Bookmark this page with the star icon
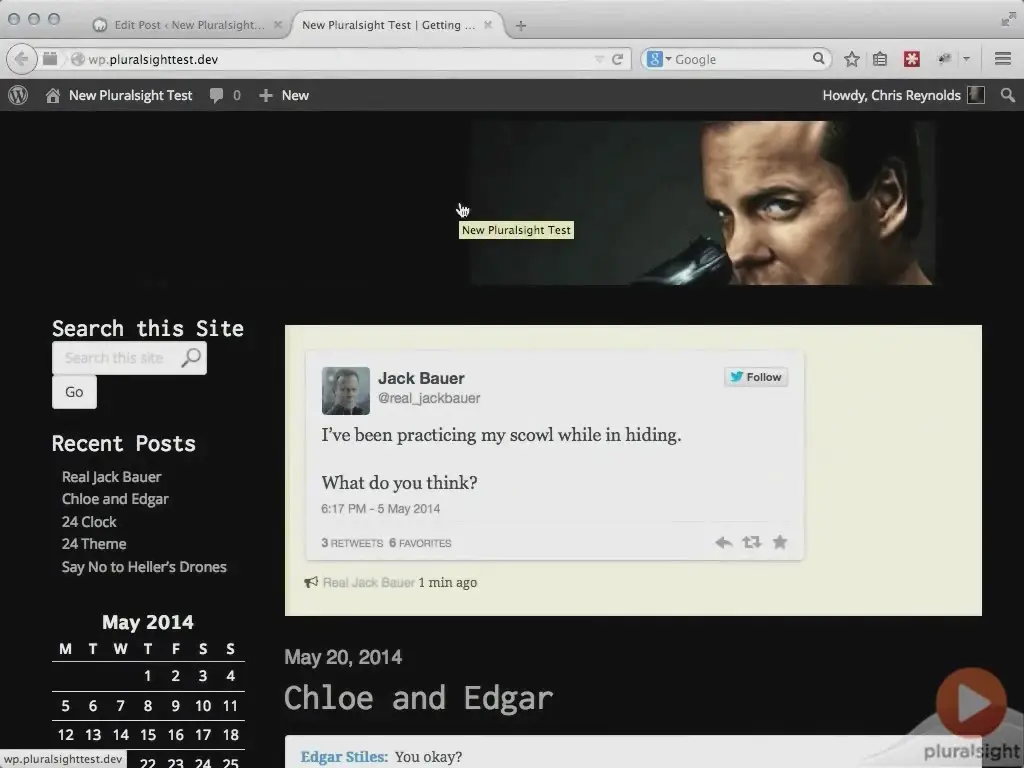The width and height of the screenshot is (1024, 768). point(852,59)
